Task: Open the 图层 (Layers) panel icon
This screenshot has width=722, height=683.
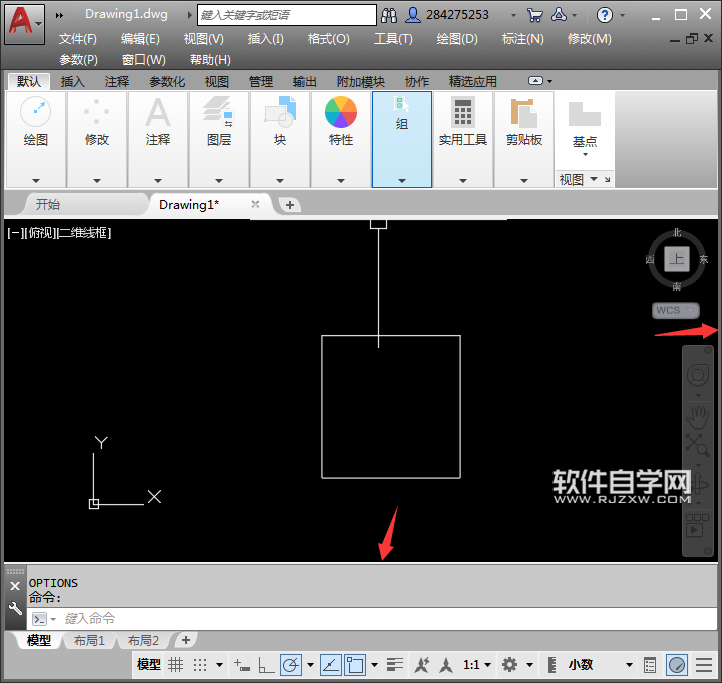Action: [x=218, y=112]
